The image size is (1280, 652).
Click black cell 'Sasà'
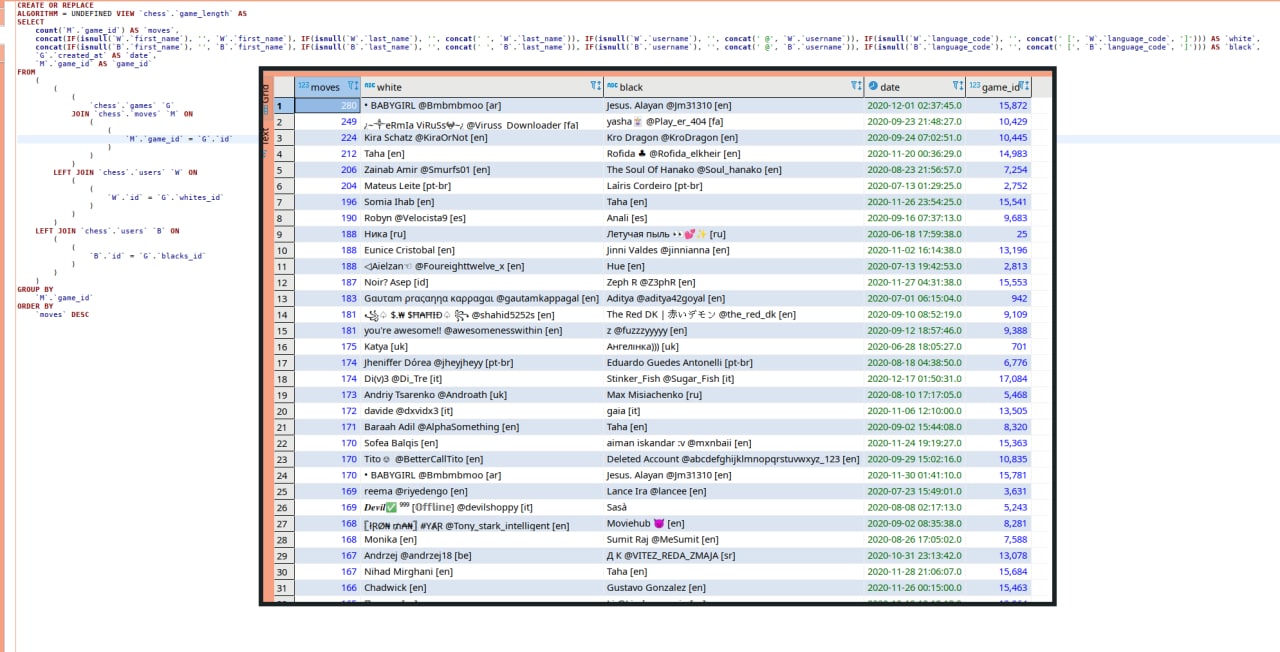click(734, 508)
